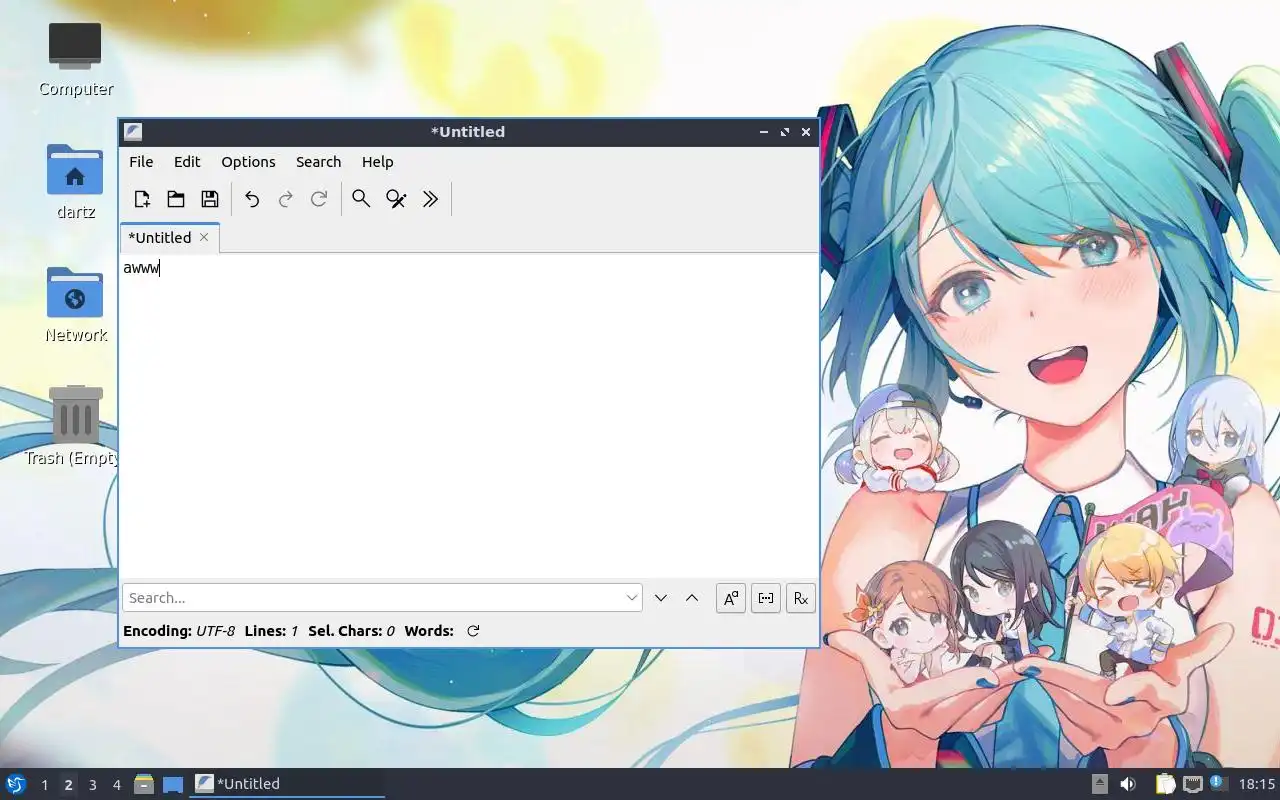Click the Redo arrow icon
The height and width of the screenshot is (800, 1280).
coord(285,199)
